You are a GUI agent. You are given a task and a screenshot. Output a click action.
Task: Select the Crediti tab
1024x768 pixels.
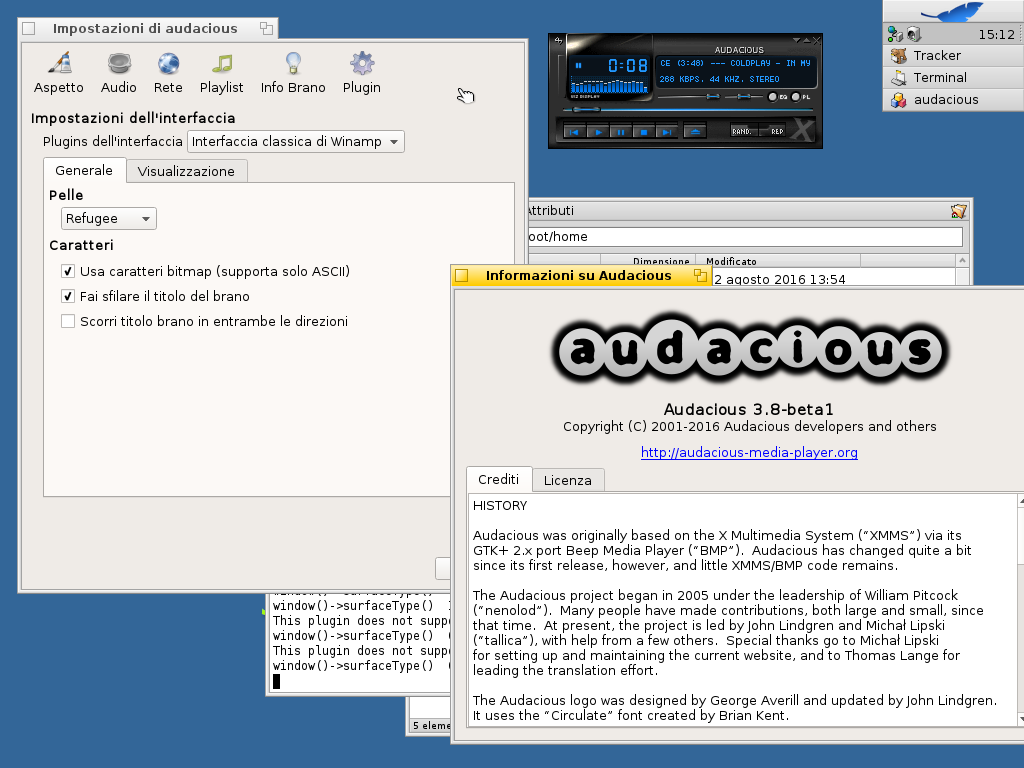(x=499, y=479)
